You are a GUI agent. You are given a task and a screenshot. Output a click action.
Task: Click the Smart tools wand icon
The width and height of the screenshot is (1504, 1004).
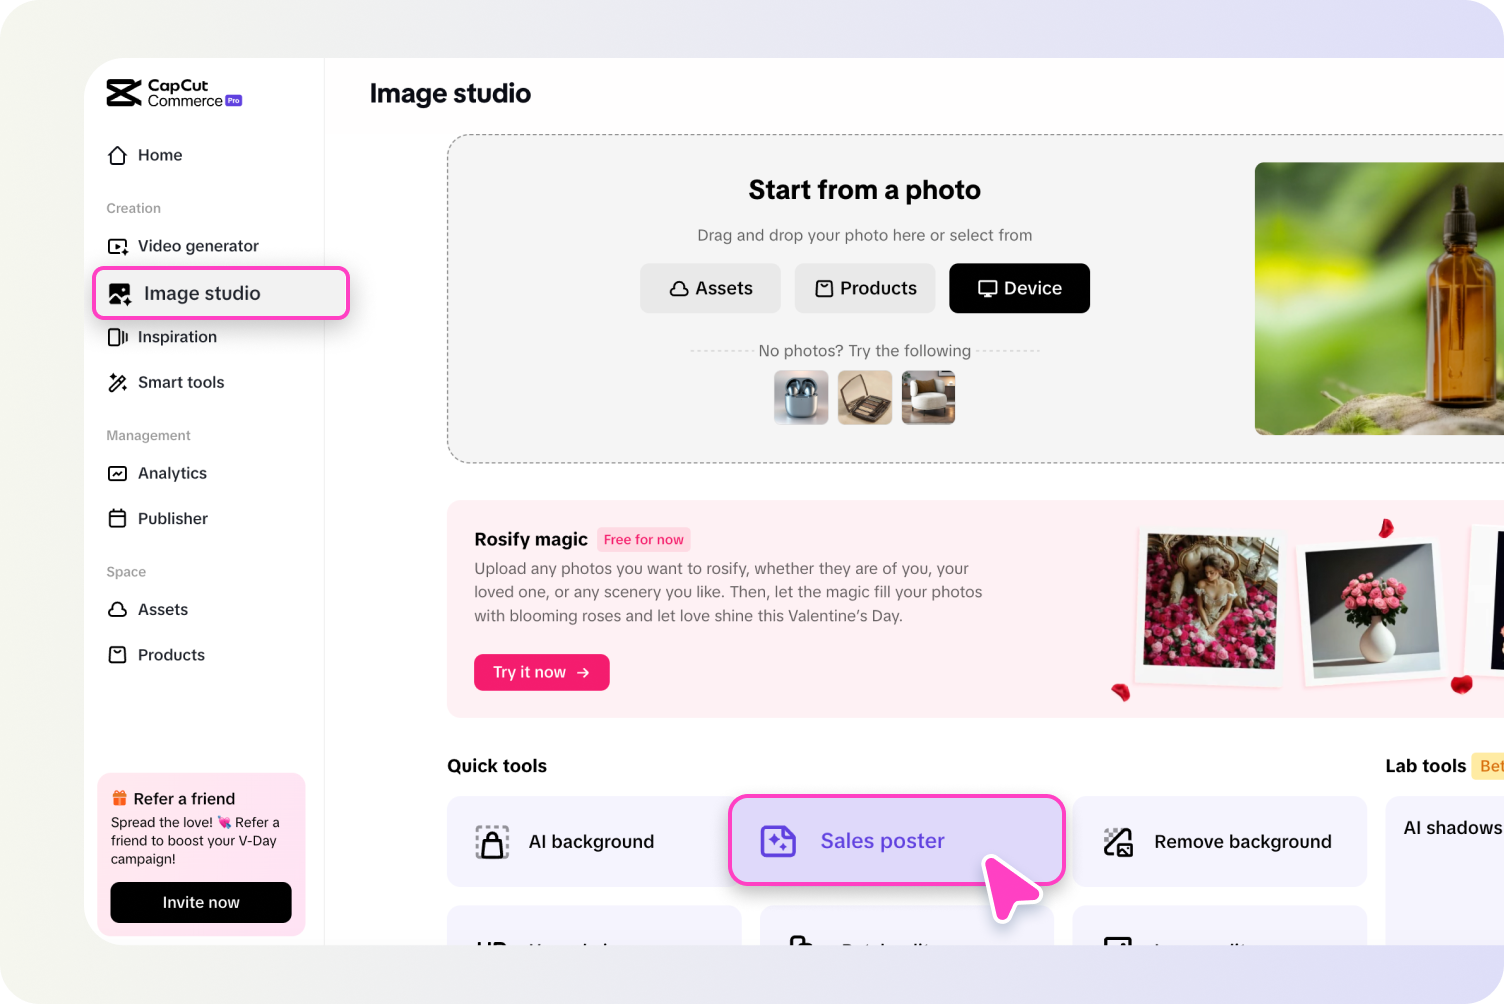(118, 382)
